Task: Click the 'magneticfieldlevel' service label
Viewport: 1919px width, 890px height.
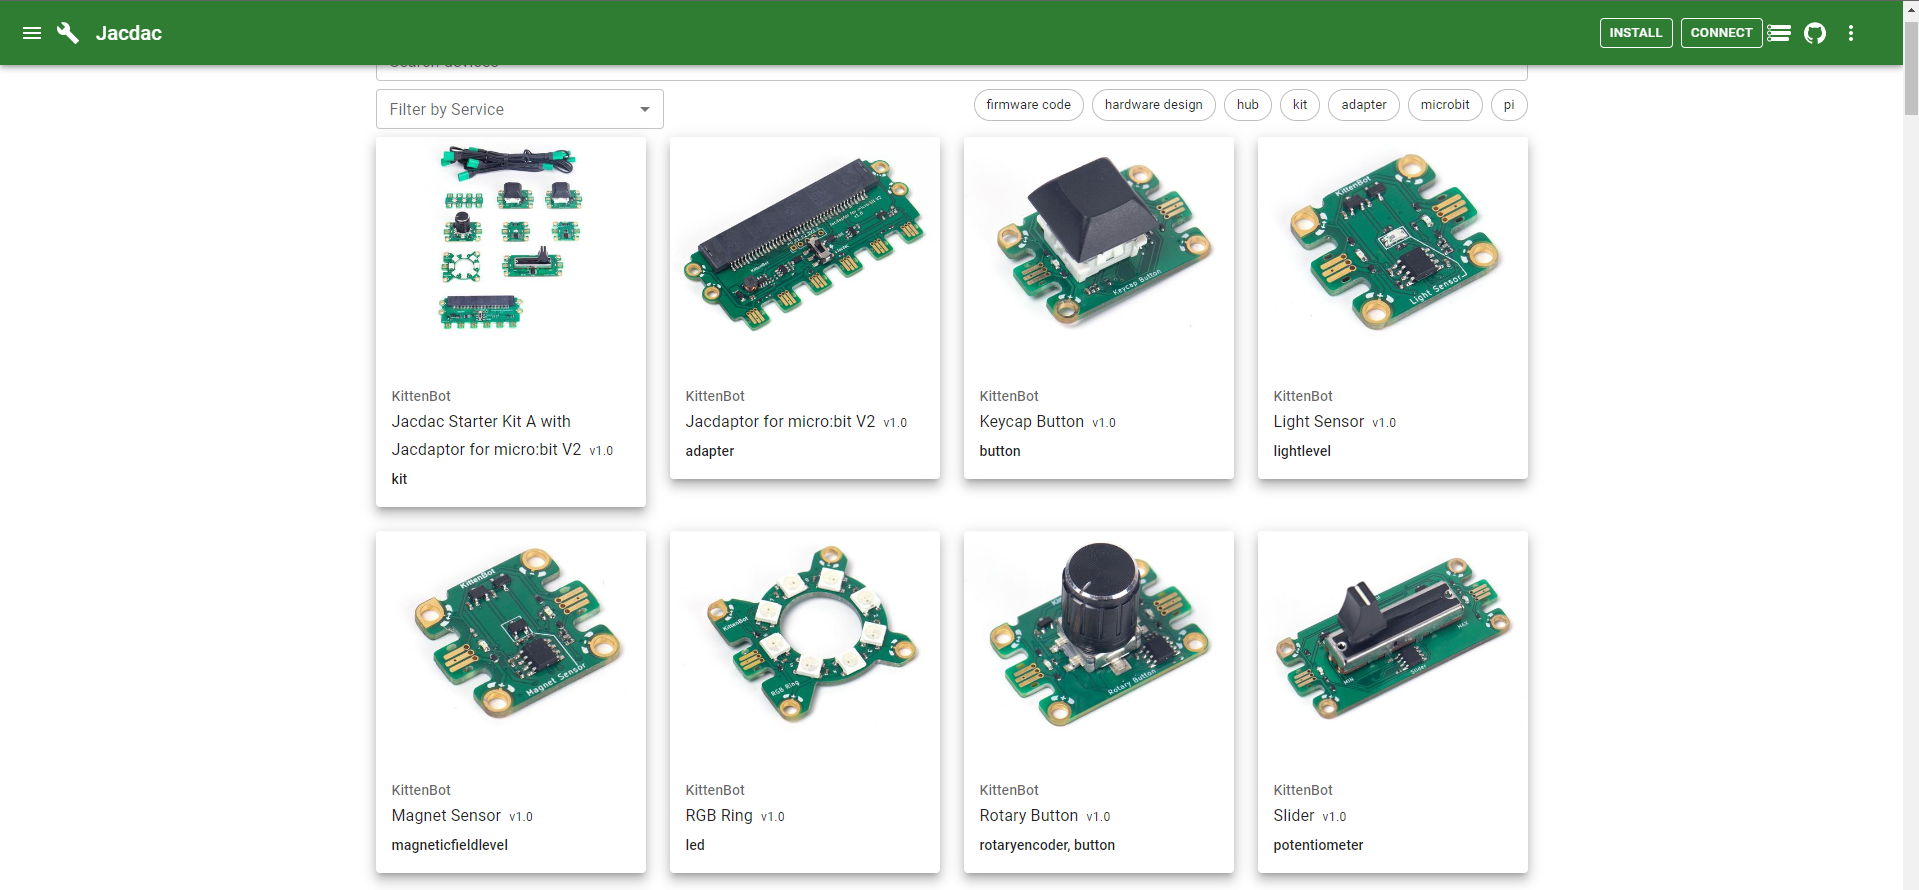Action: (450, 845)
